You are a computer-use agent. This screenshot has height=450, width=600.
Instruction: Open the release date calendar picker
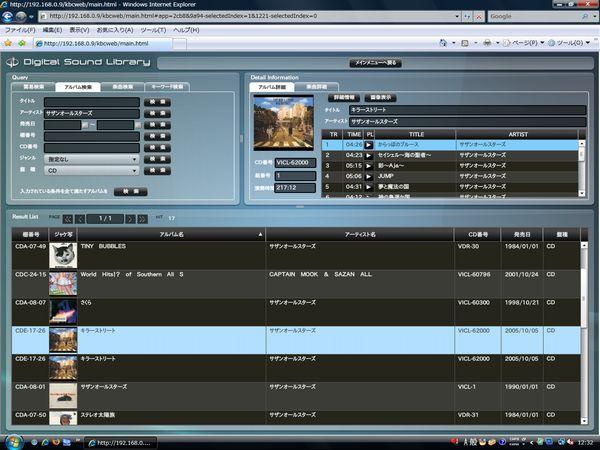pyautogui.click(x=86, y=124)
